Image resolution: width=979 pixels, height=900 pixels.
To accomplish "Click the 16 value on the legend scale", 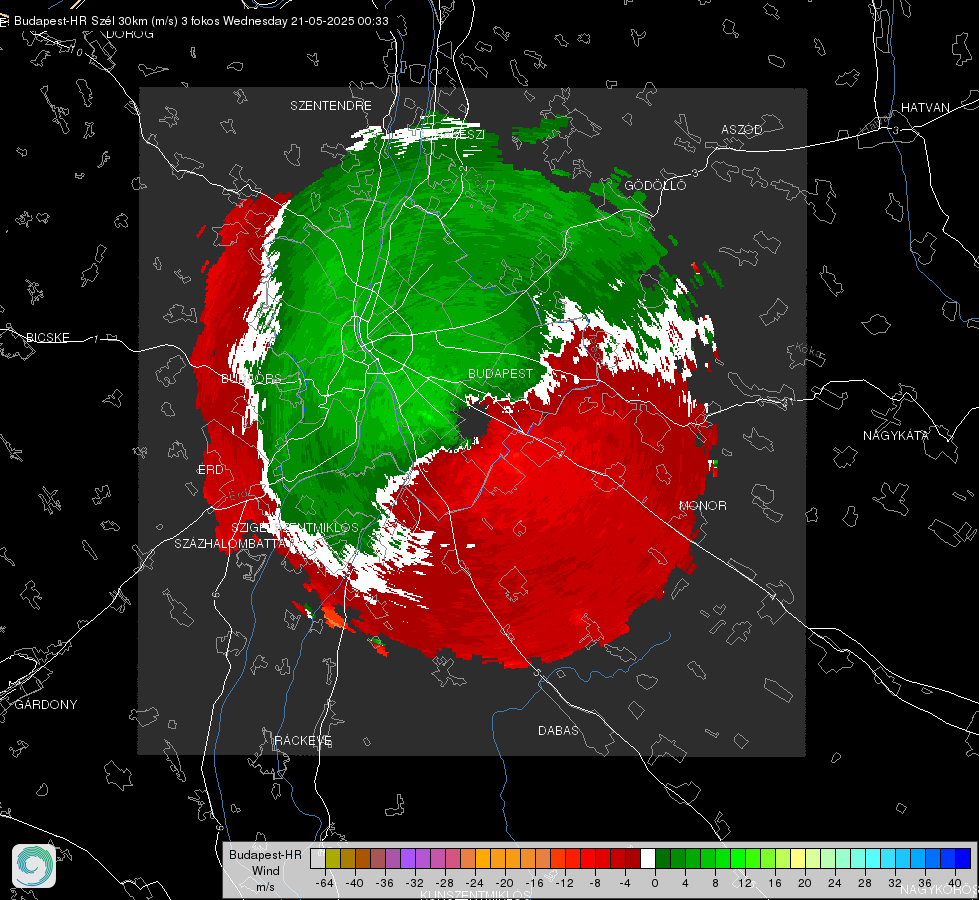I will point(775,883).
